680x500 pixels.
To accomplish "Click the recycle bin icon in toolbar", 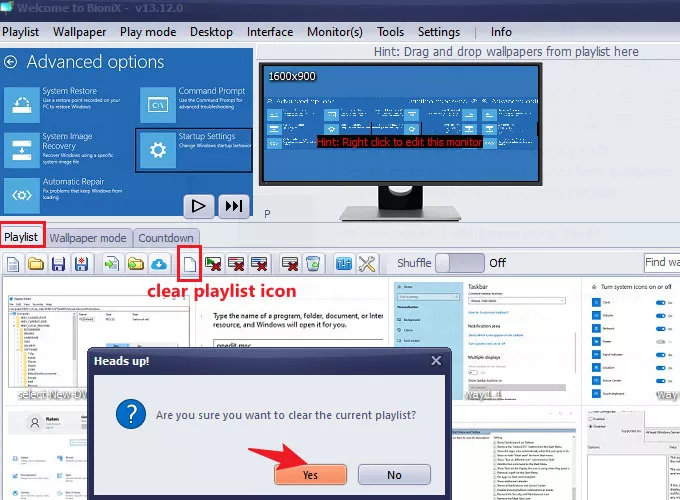I will tap(313, 264).
